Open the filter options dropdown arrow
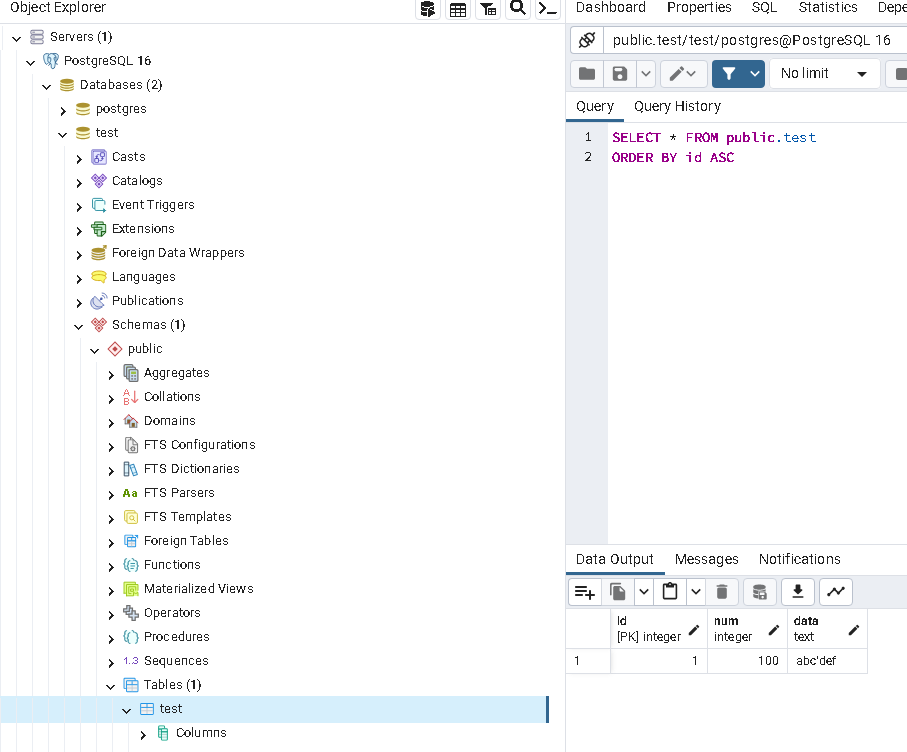 [x=755, y=73]
